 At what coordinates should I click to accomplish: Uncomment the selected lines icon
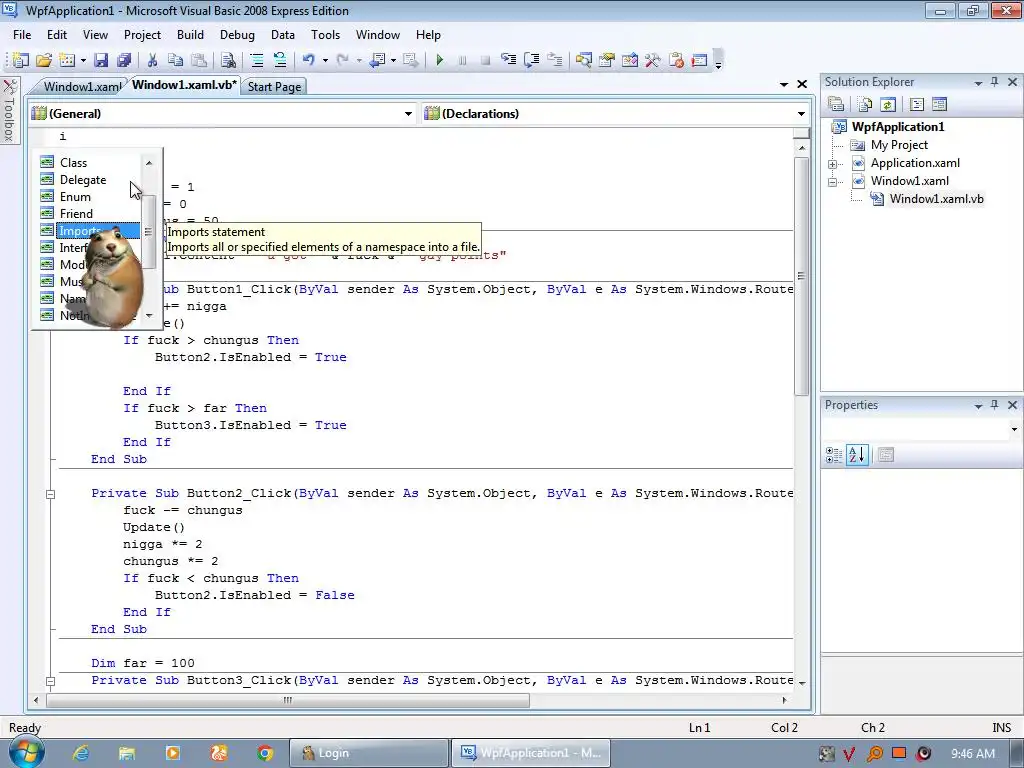(280, 61)
